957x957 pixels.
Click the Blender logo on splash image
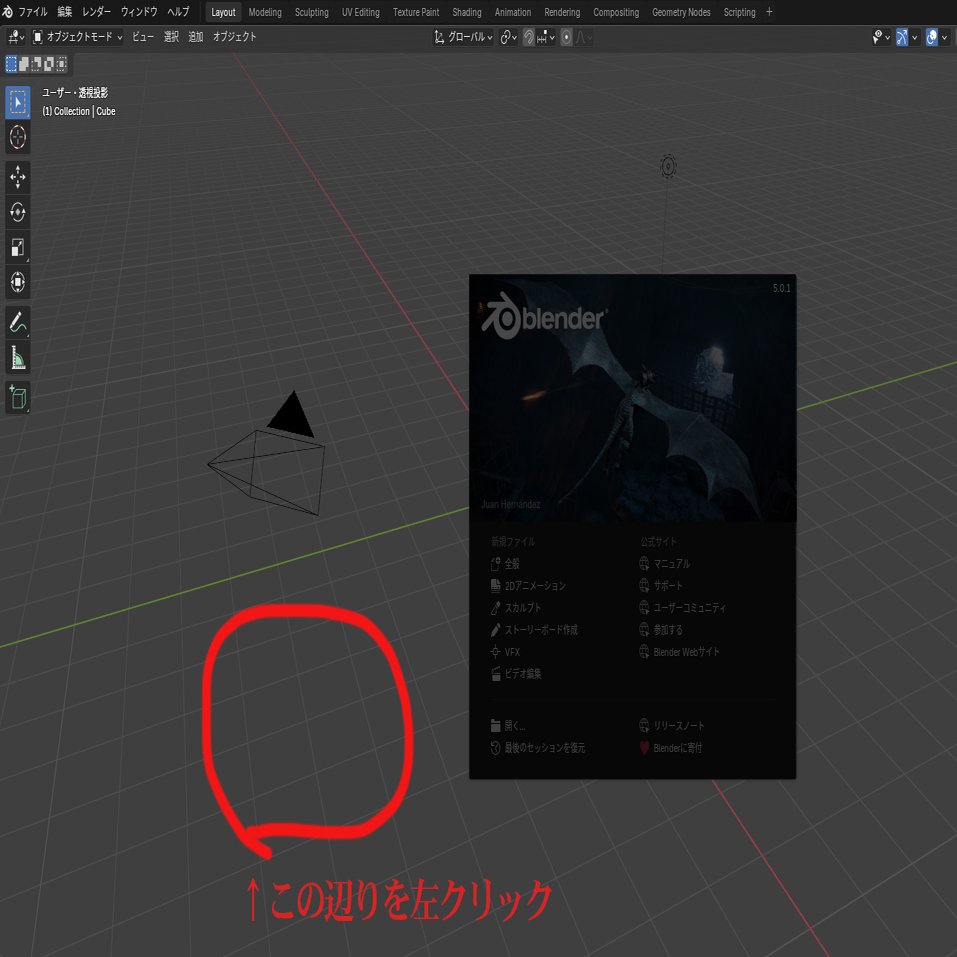[543, 316]
